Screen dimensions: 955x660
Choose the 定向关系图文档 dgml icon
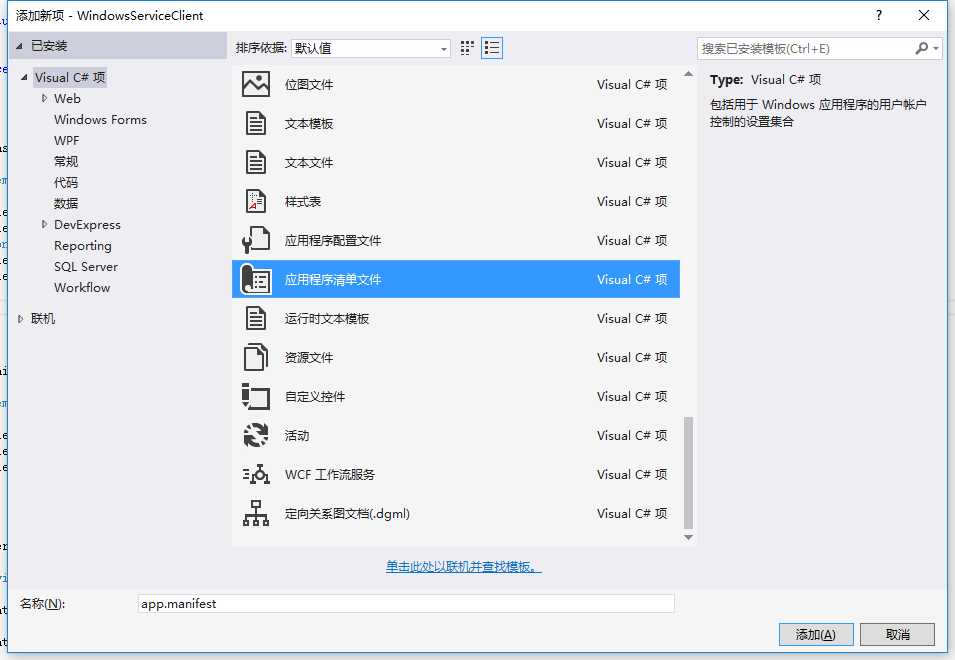click(x=256, y=513)
